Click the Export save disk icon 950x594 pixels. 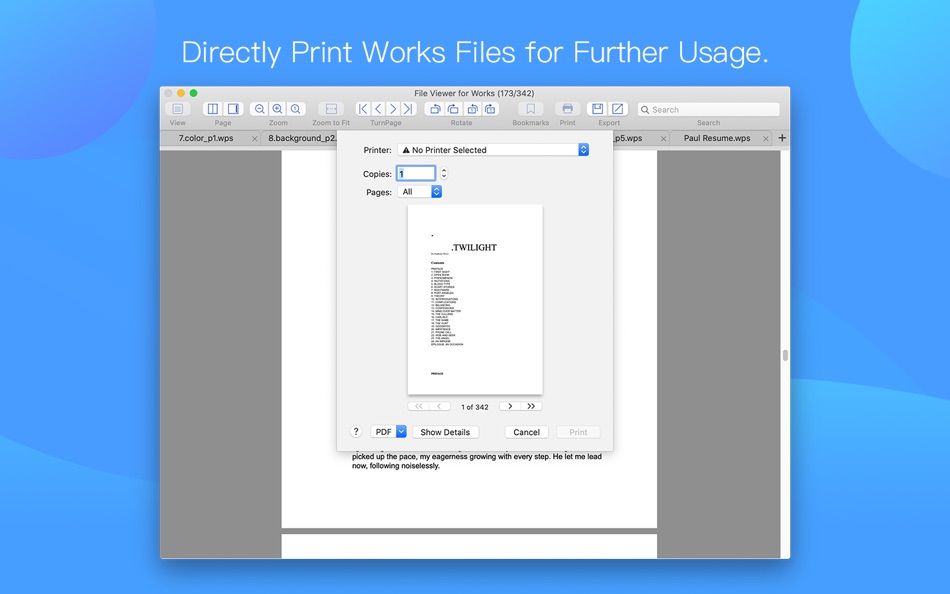tap(597, 109)
